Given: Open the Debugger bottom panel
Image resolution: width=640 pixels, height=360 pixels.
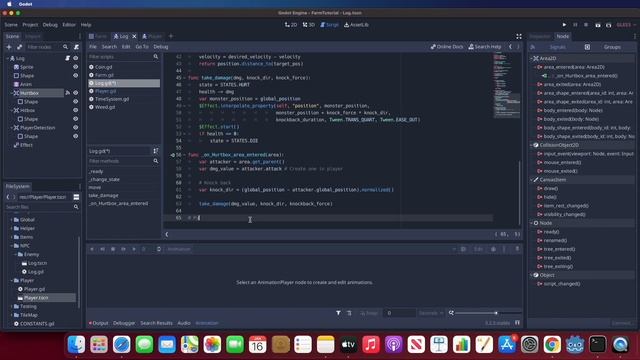Looking at the screenshot, I should click(124, 323).
